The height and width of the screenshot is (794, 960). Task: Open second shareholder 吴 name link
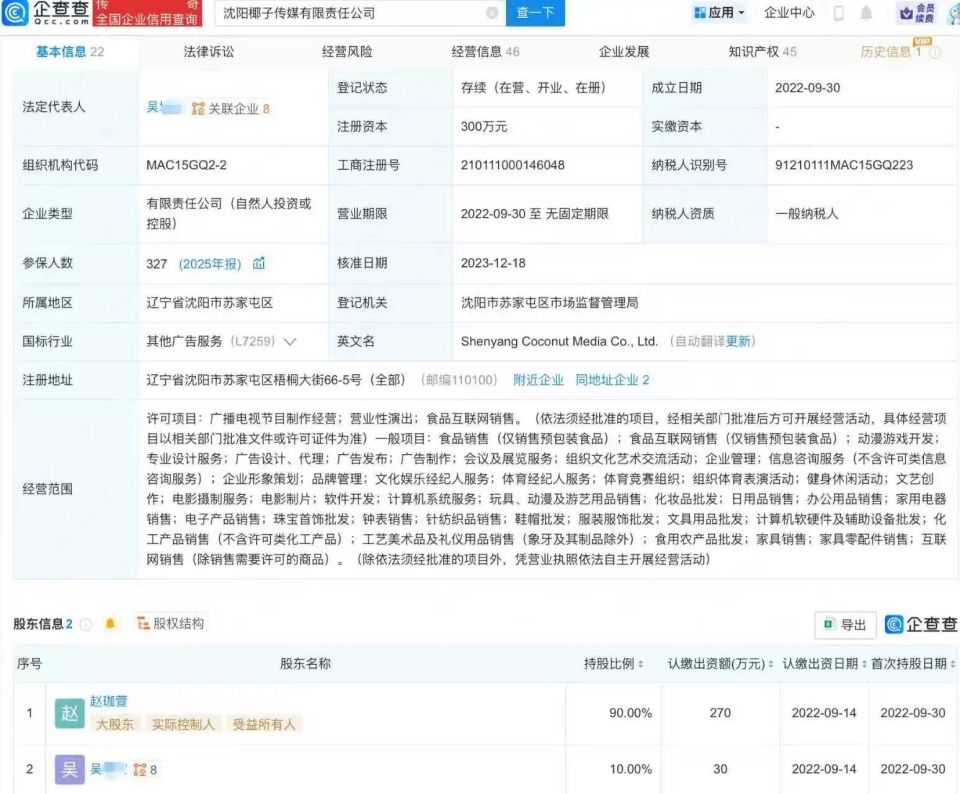tap(108, 769)
